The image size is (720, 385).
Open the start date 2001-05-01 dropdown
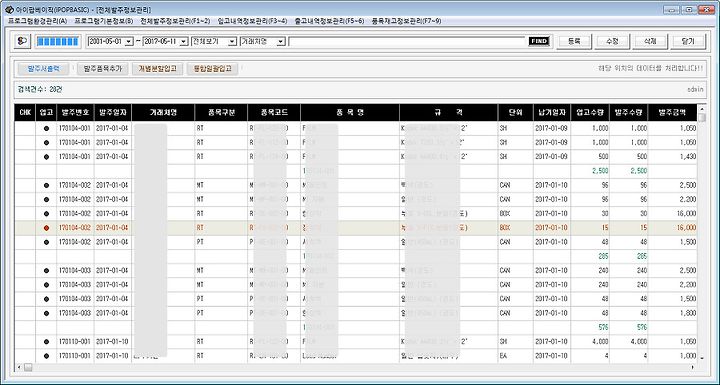click(129, 41)
